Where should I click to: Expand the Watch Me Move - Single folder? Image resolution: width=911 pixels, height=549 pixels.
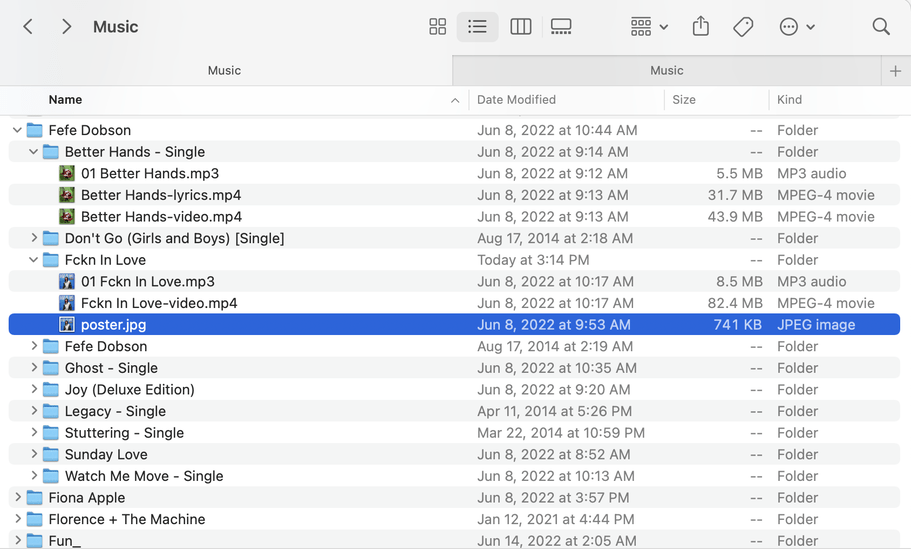pos(33,475)
